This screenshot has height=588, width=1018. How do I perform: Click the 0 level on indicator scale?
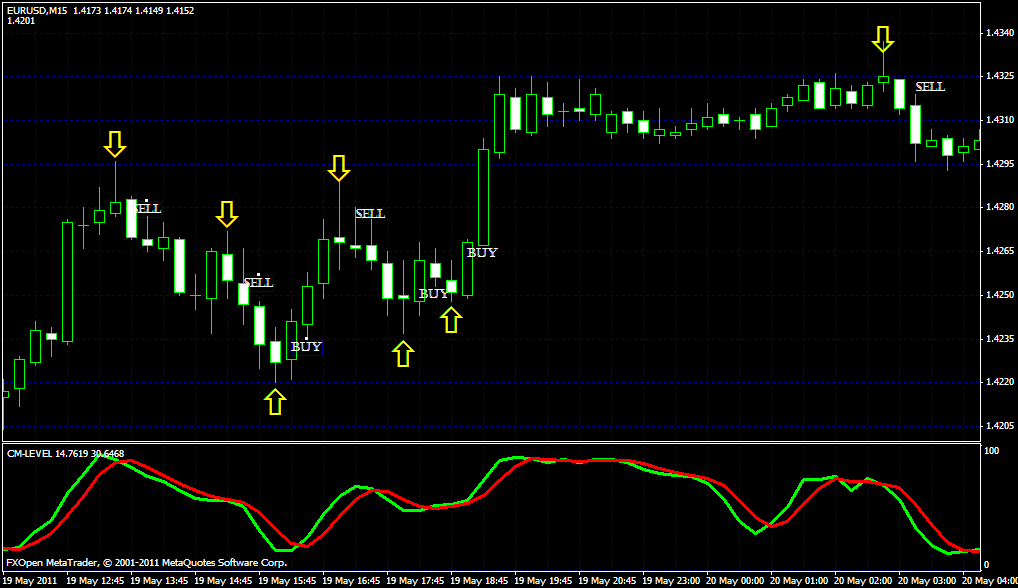click(987, 565)
